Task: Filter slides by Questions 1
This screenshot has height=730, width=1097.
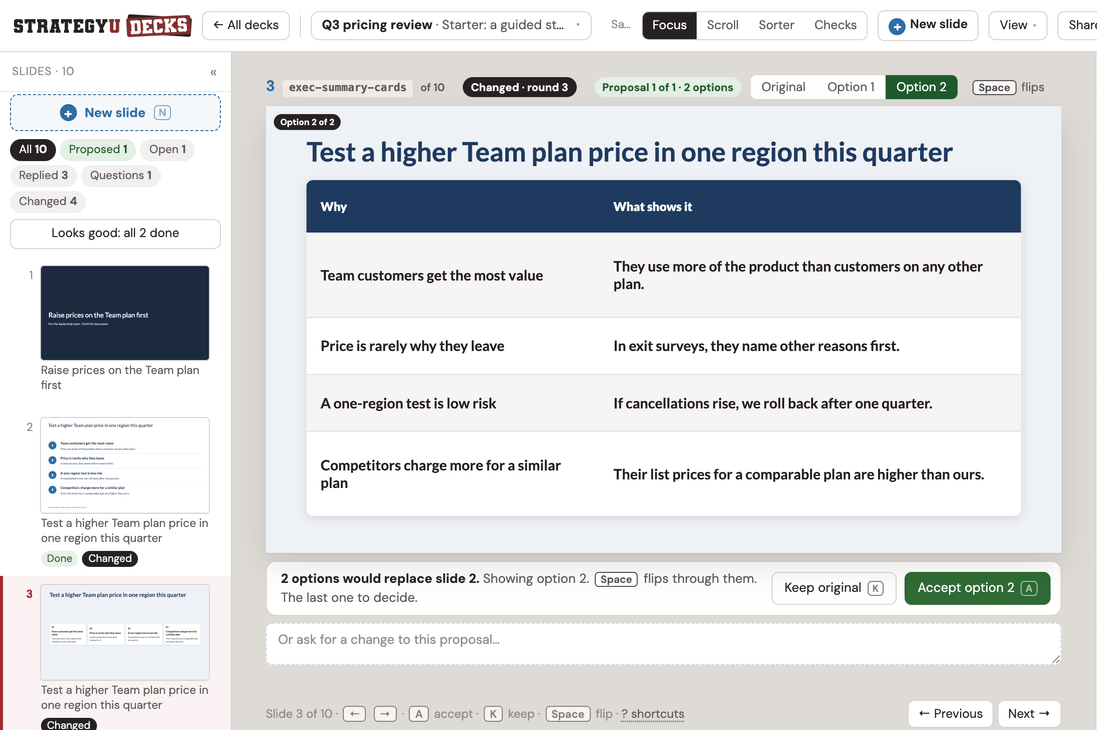Action: [120, 175]
